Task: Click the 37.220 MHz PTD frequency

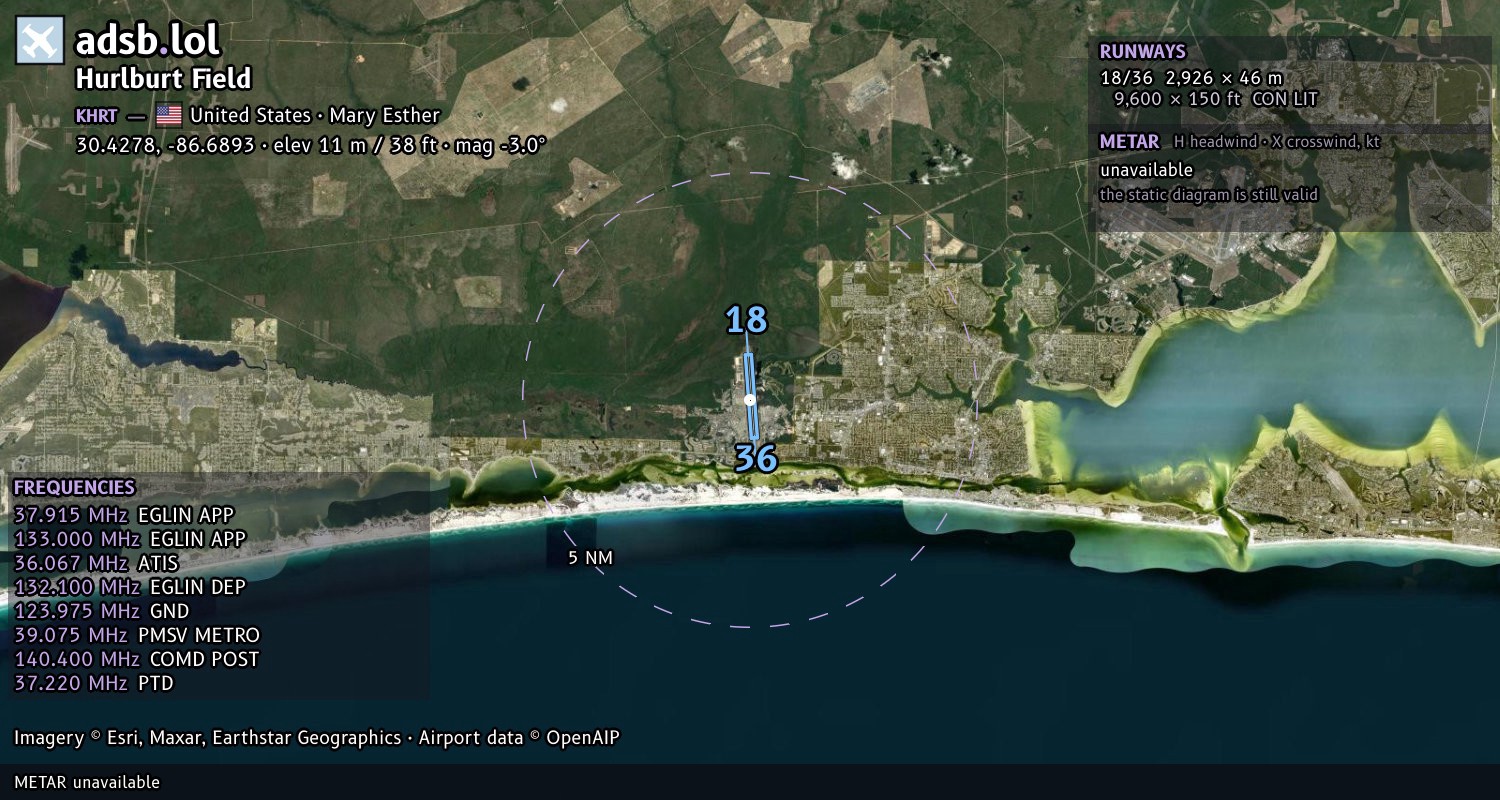Action: tap(94, 683)
